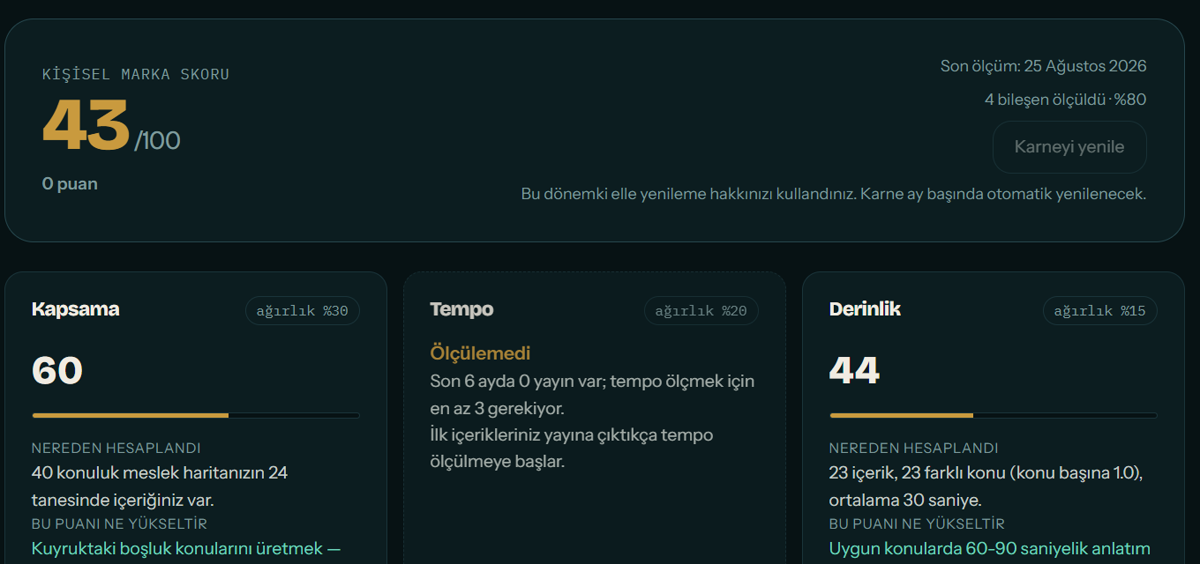Click the big 43 brand score
1200x564 pixels.
86,126
